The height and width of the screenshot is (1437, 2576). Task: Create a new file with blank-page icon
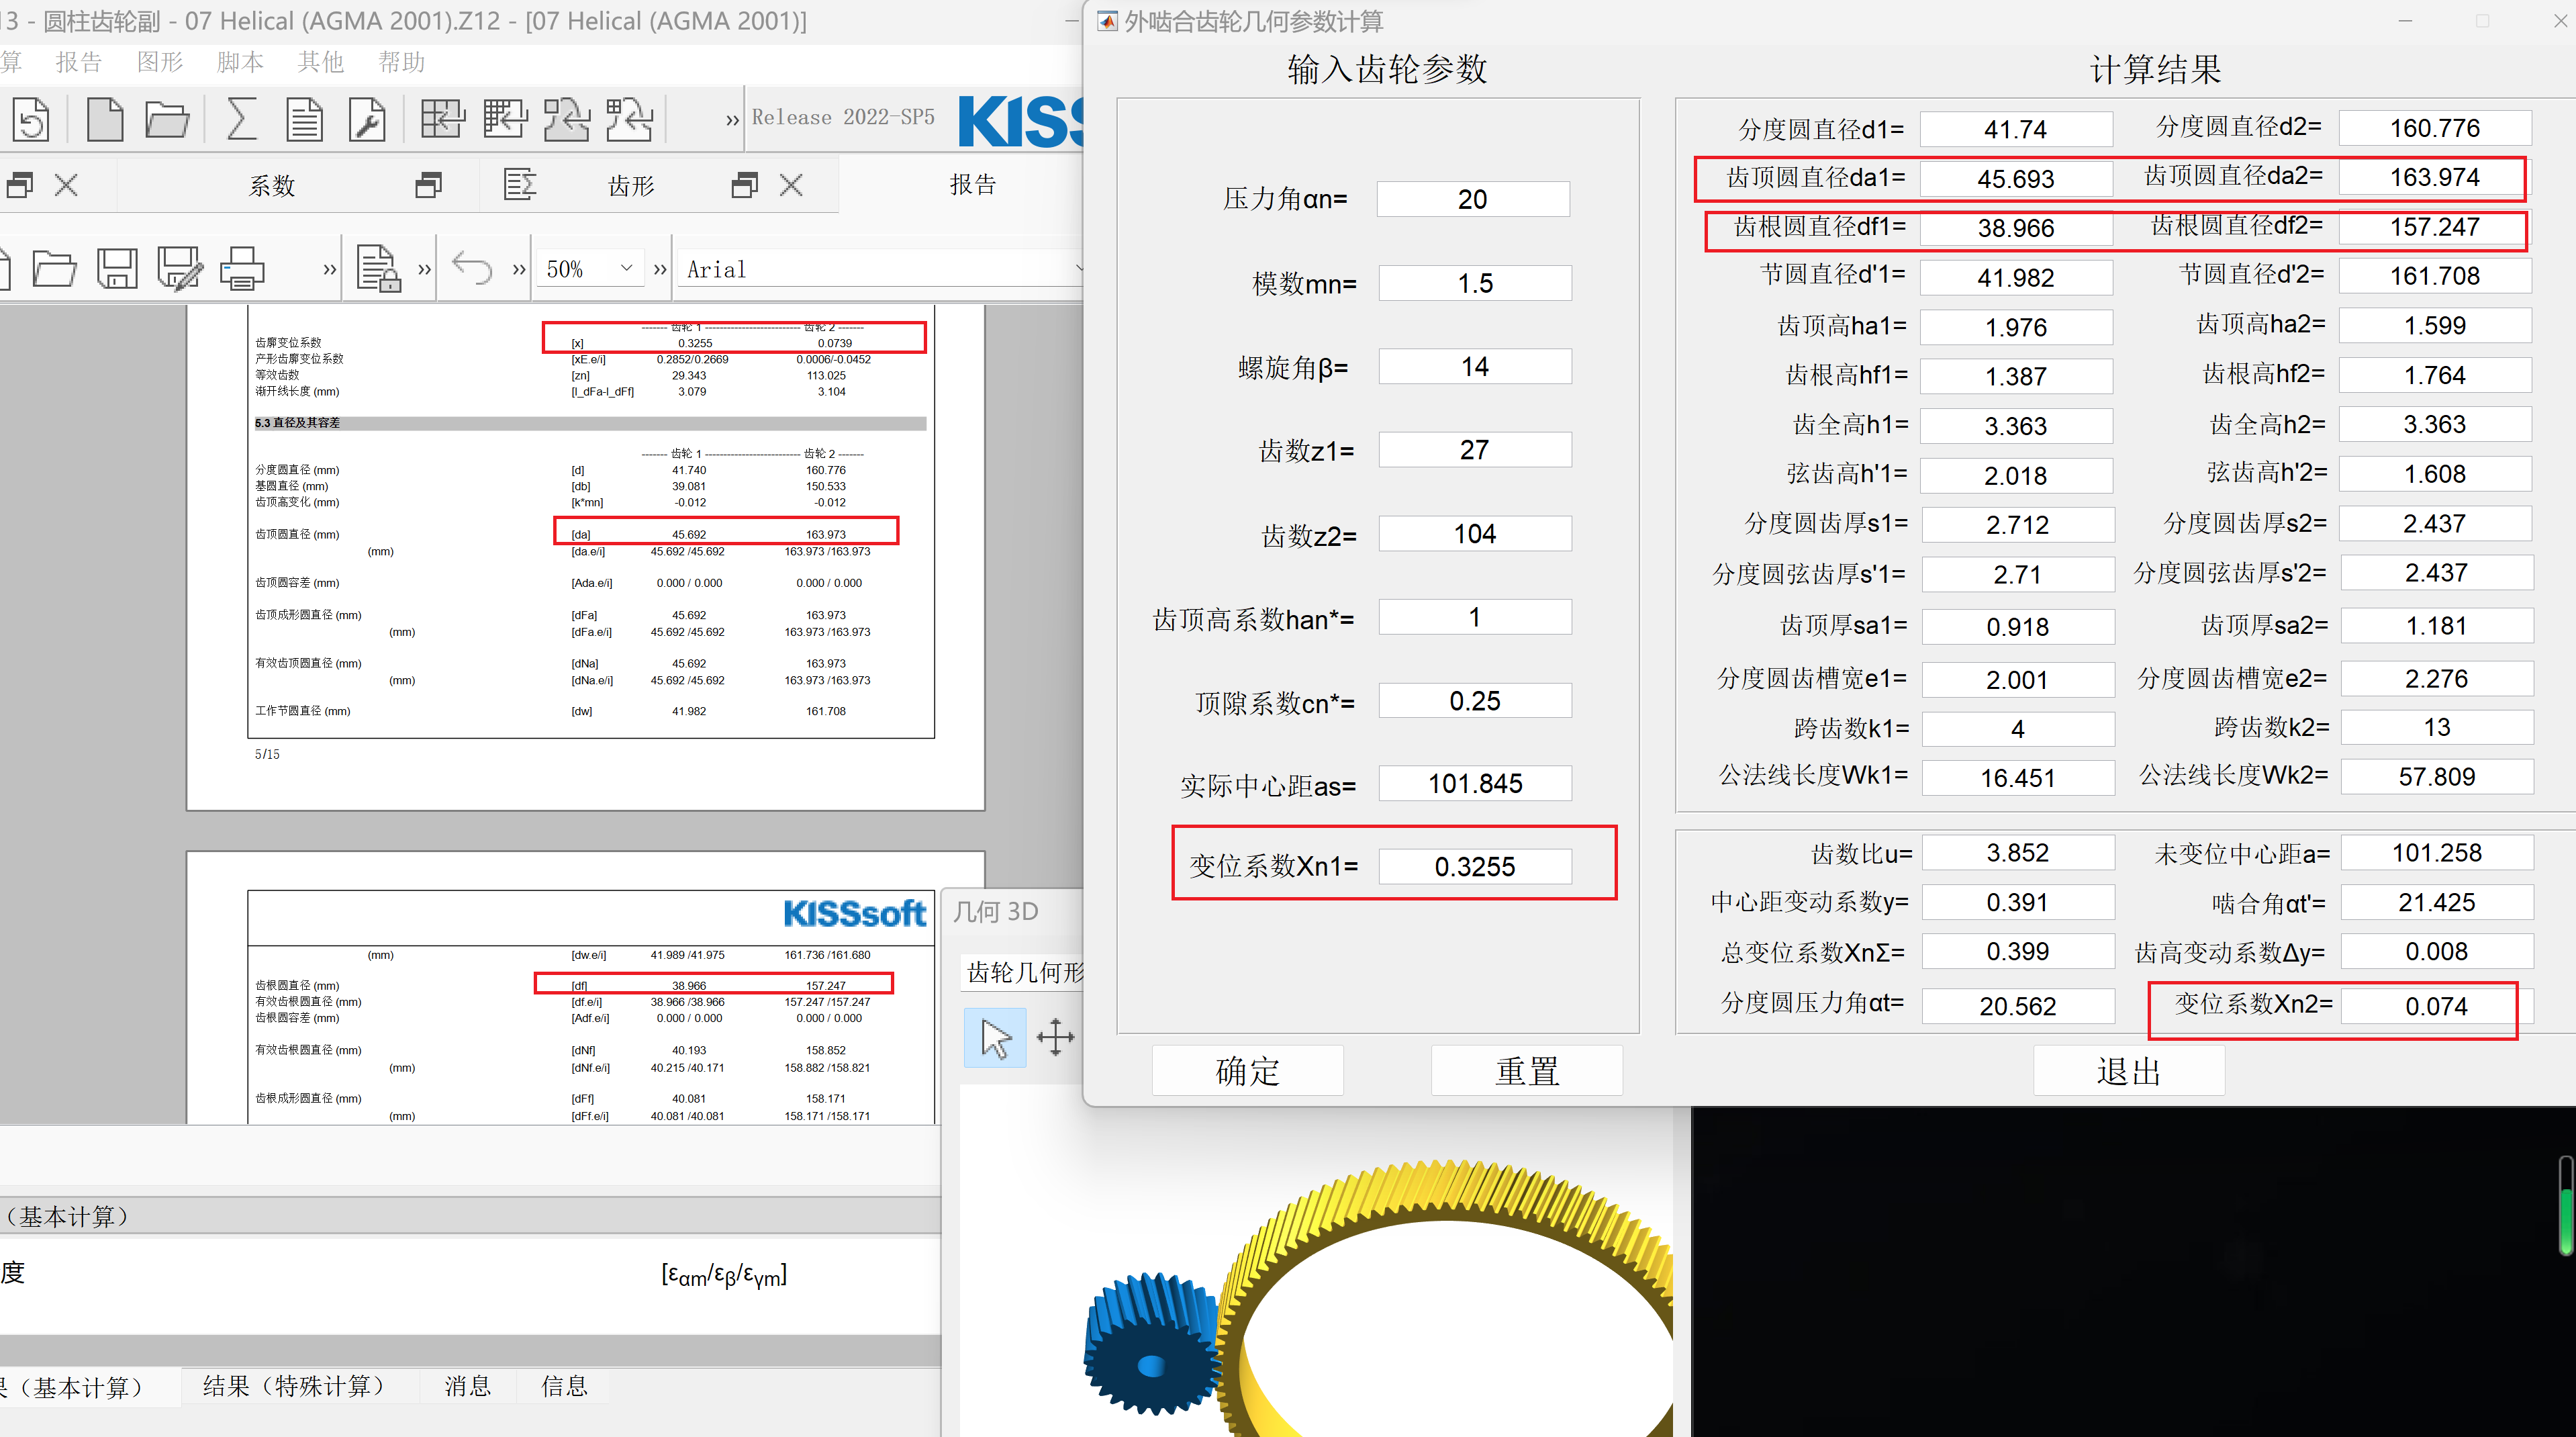pos(105,120)
